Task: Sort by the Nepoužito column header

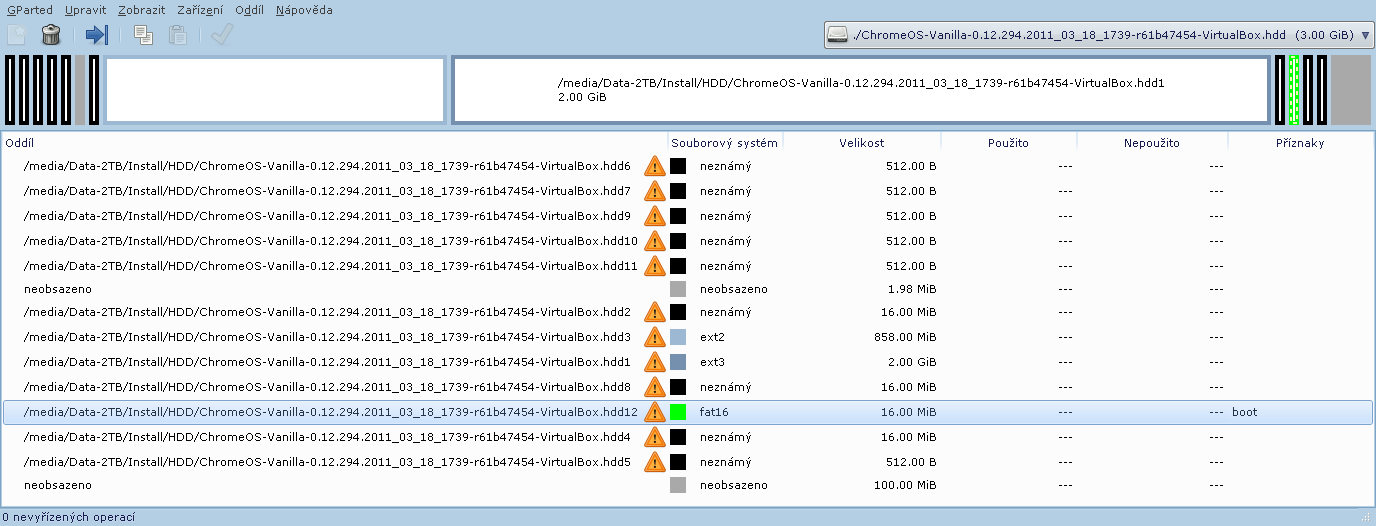Action: click(1151, 143)
